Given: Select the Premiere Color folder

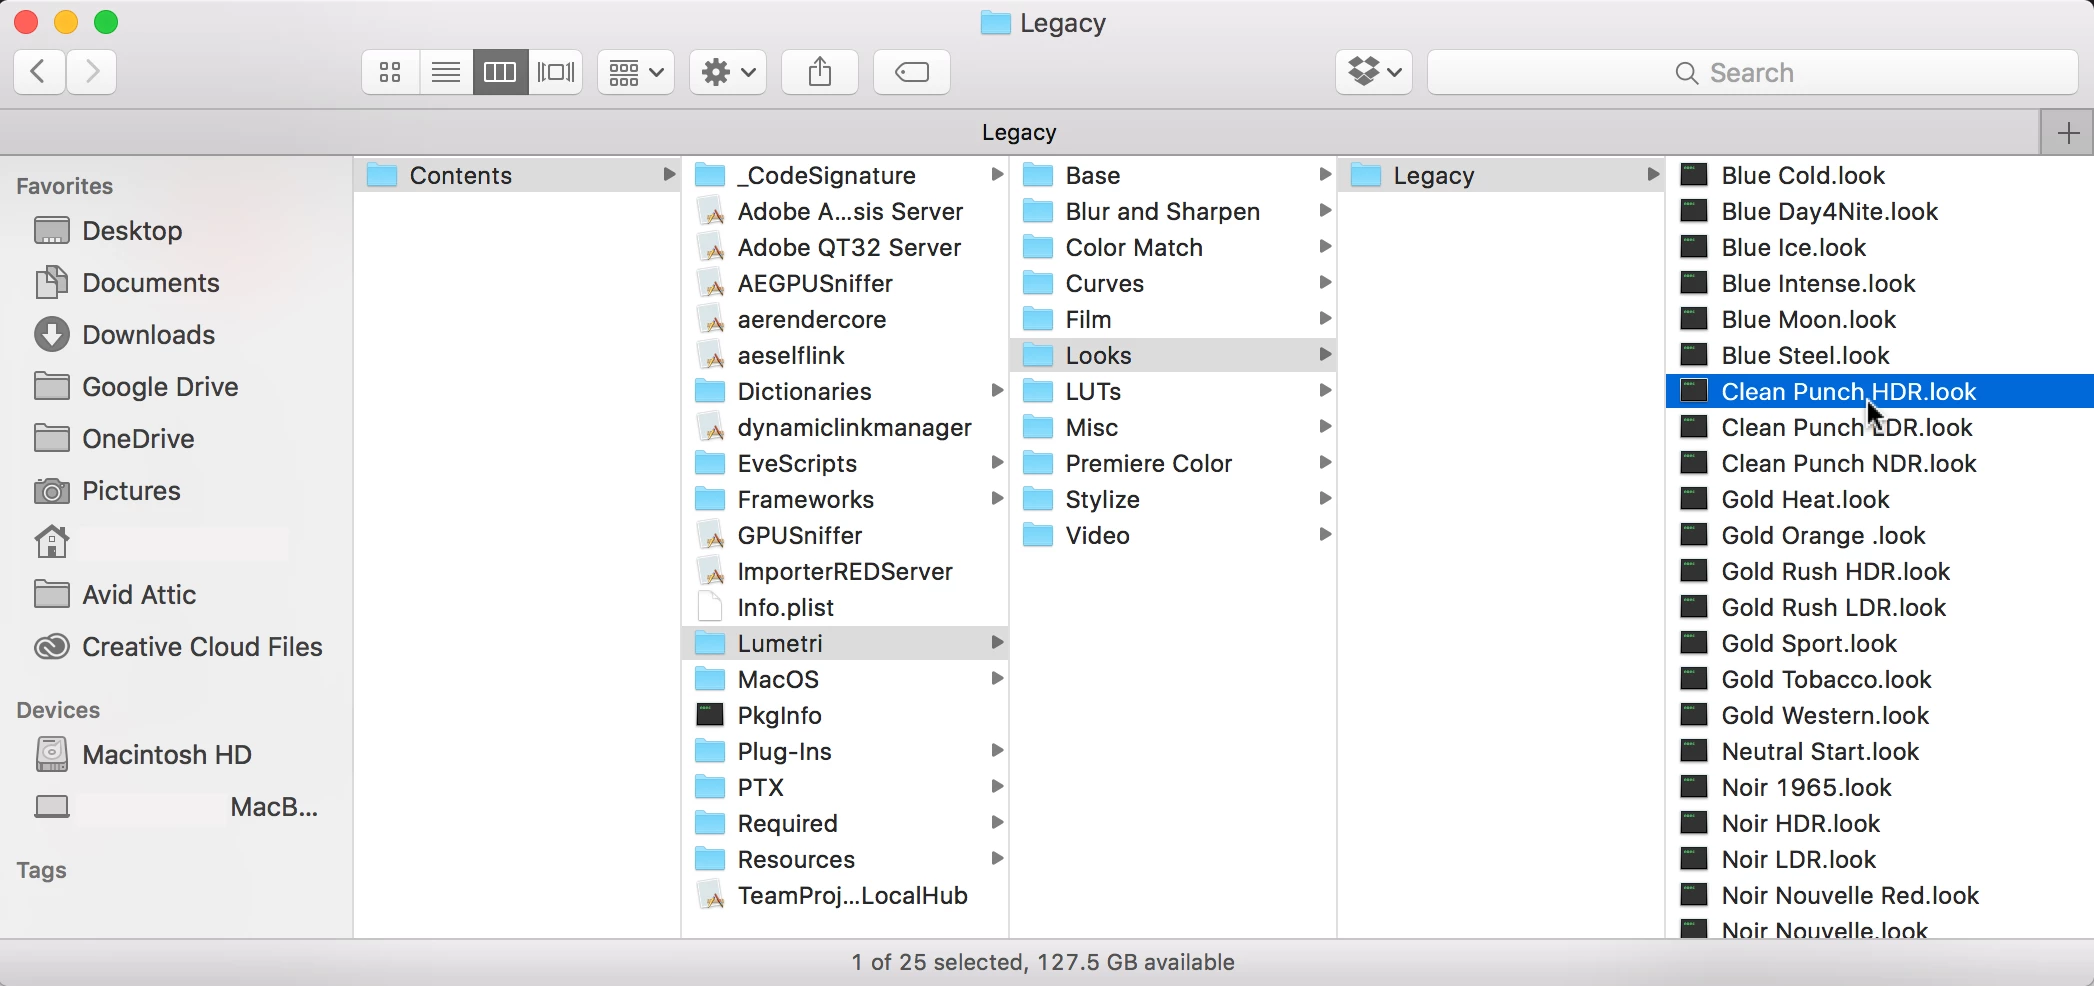Looking at the screenshot, I should pyautogui.click(x=1174, y=463).
